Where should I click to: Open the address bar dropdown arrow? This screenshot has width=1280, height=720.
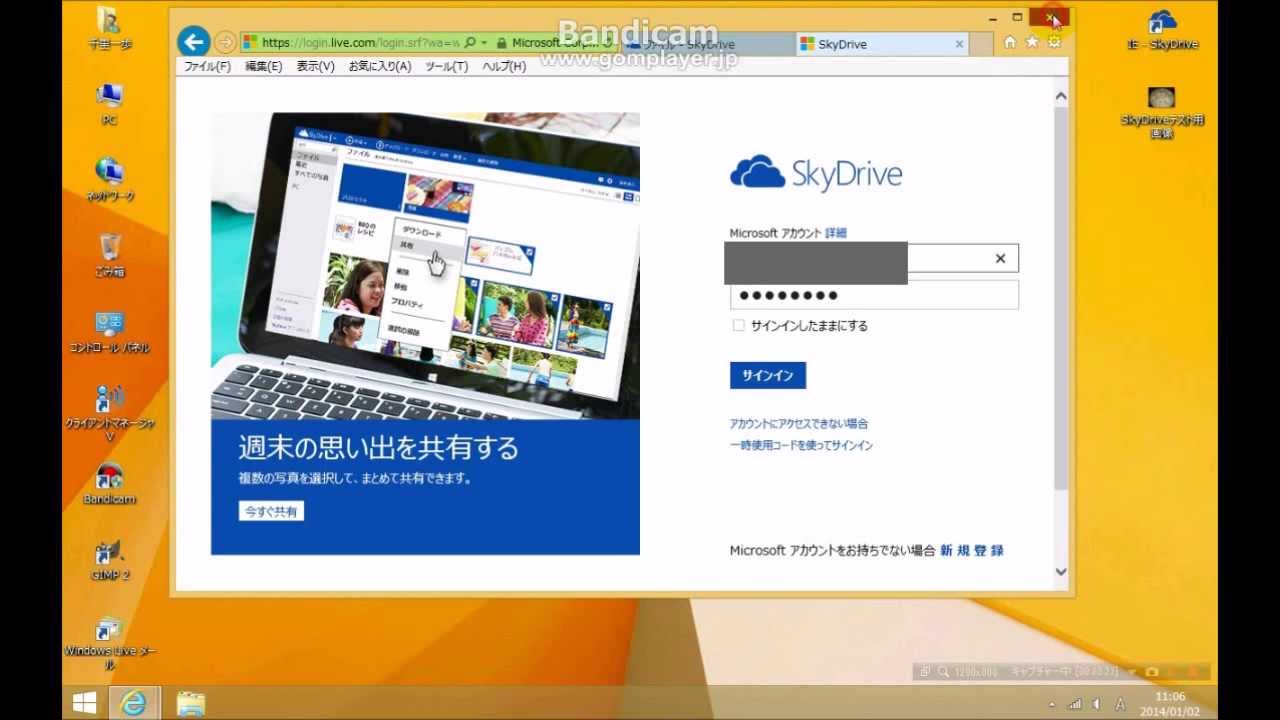(x=484, y=43)
